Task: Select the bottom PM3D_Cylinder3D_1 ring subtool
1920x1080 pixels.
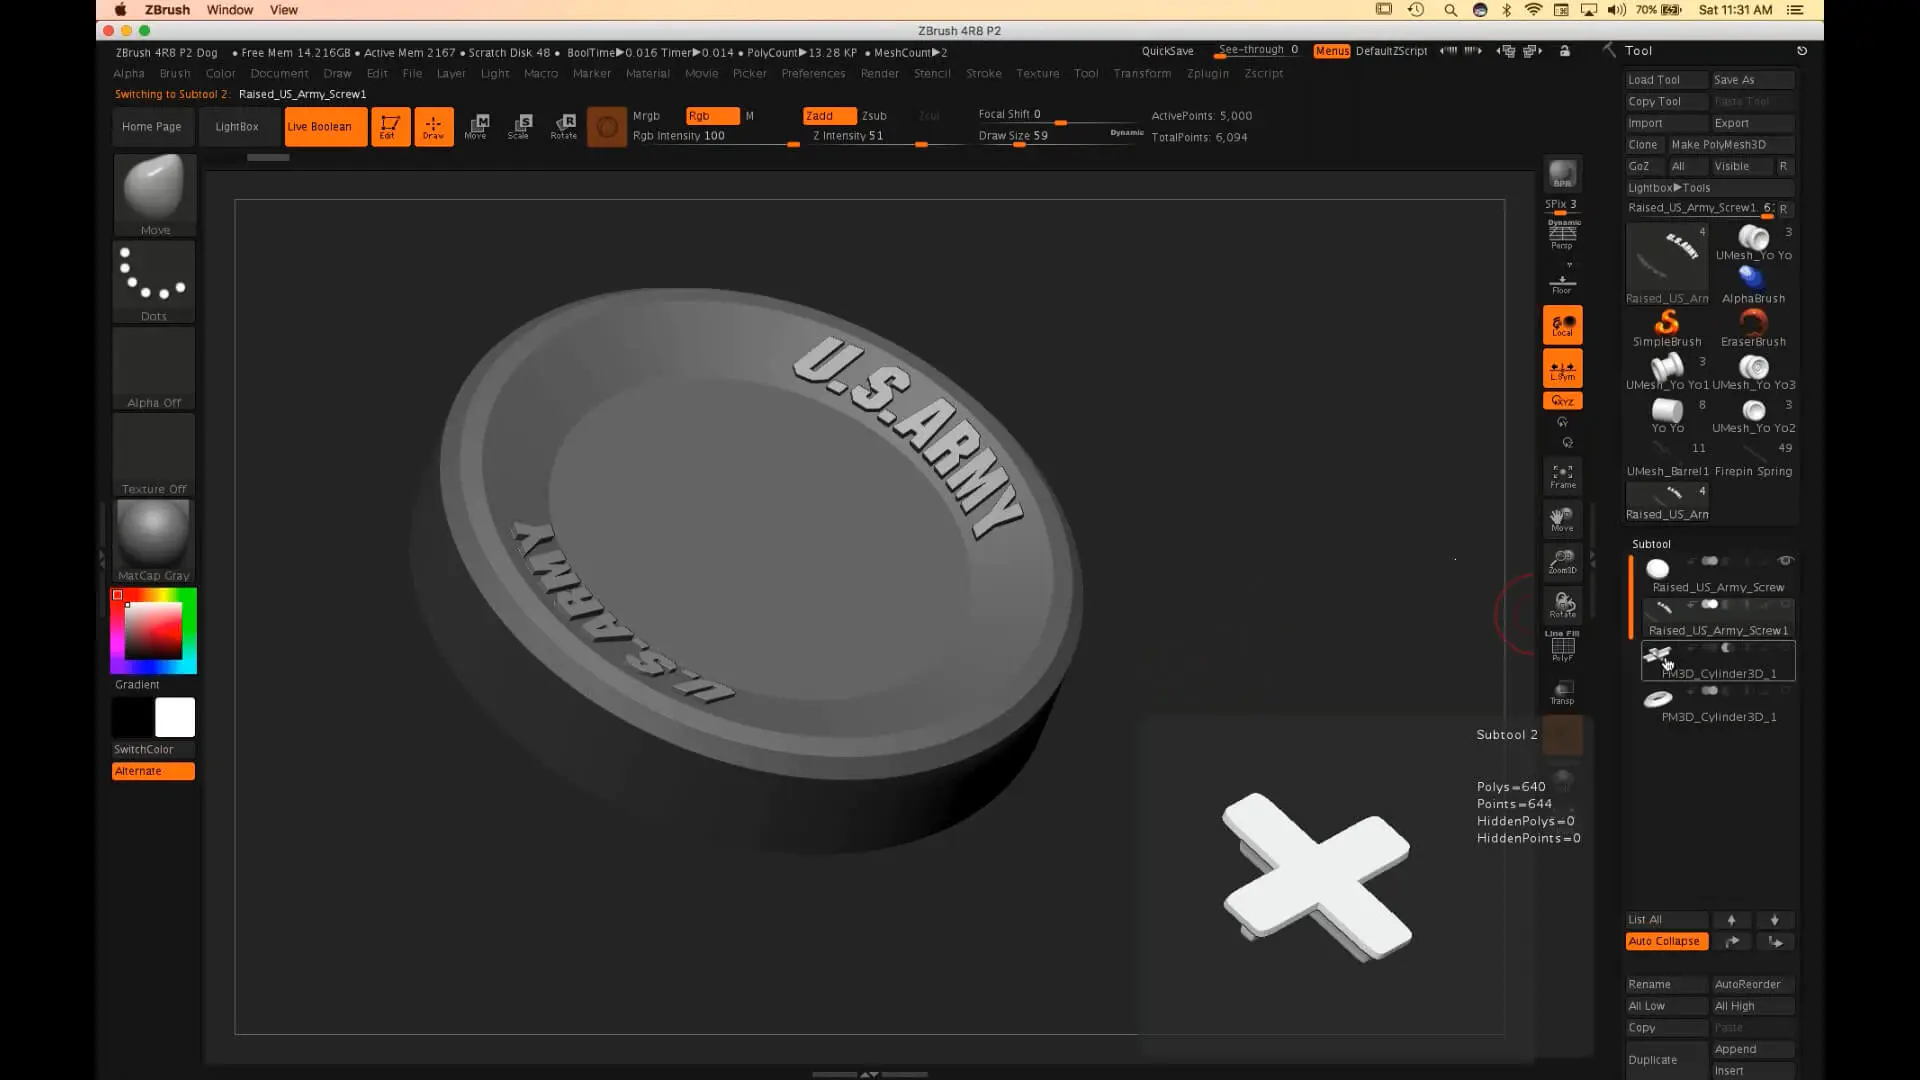Action: (1718, 704)
